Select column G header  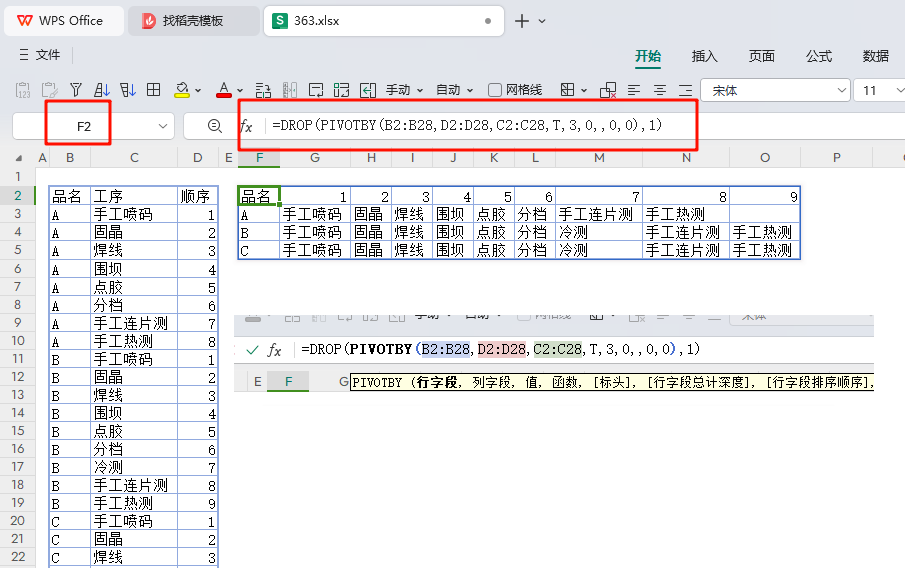click(315, 158)
